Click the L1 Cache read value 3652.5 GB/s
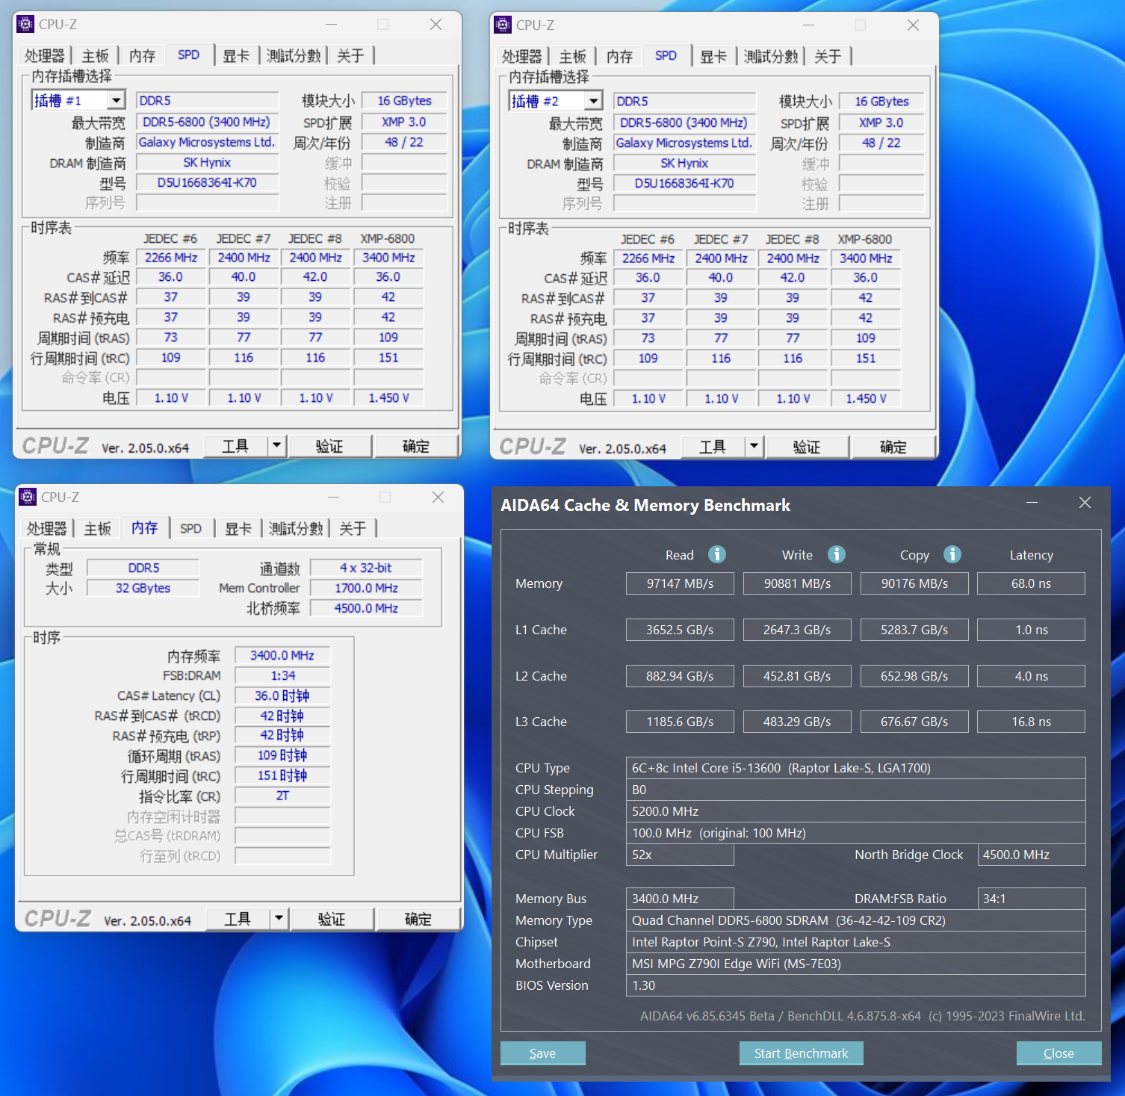Image resolution: width=1125 pixels, height=1096 pixels. (x=680, y=630)
